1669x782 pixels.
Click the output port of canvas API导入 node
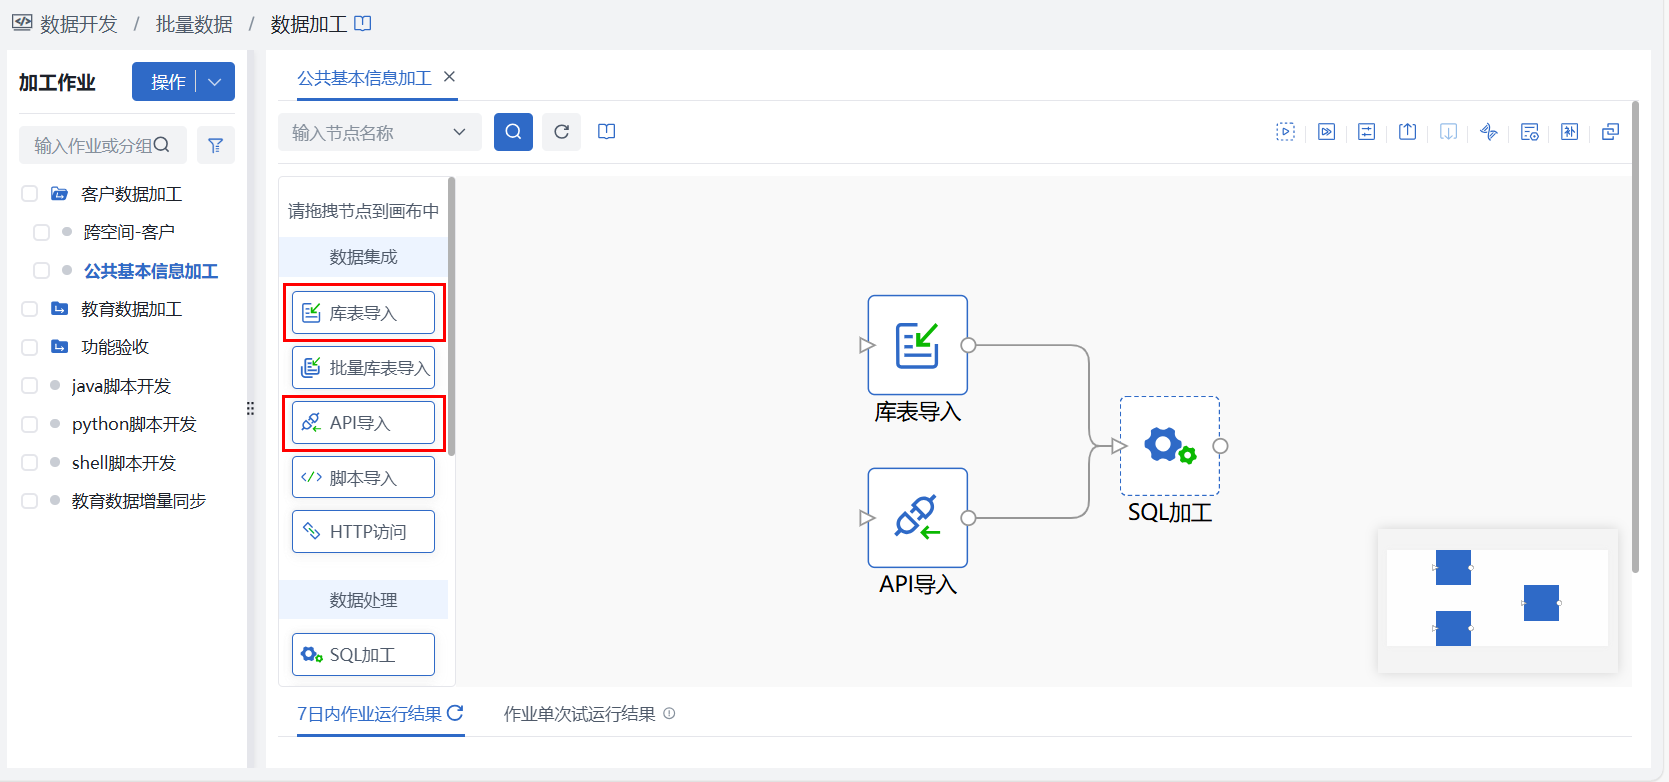pos(968,518)
